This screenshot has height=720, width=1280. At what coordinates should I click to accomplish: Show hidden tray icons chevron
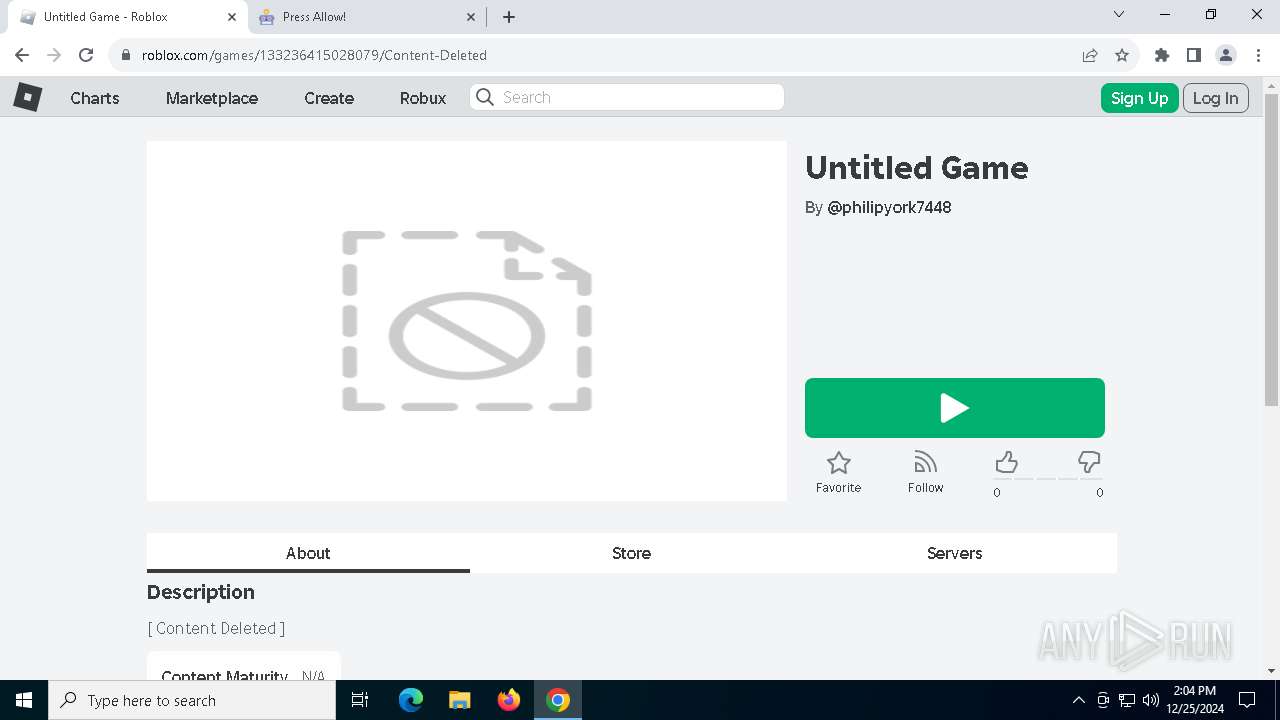1078,700
